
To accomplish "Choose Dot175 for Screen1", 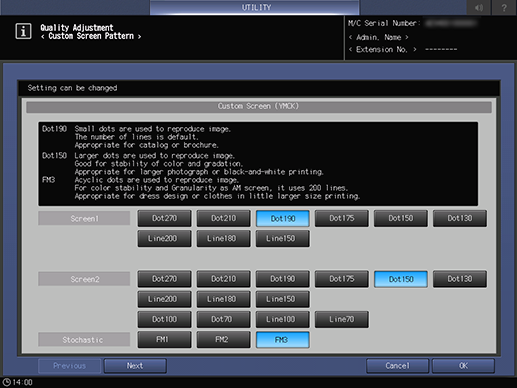I will click(342, 218).
